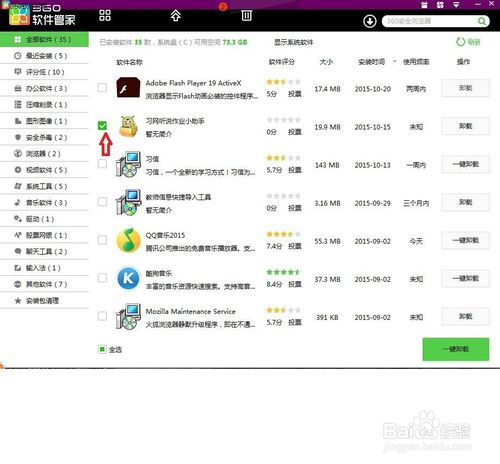Sort by 安装时间 column arrow

tap(394, 62)
